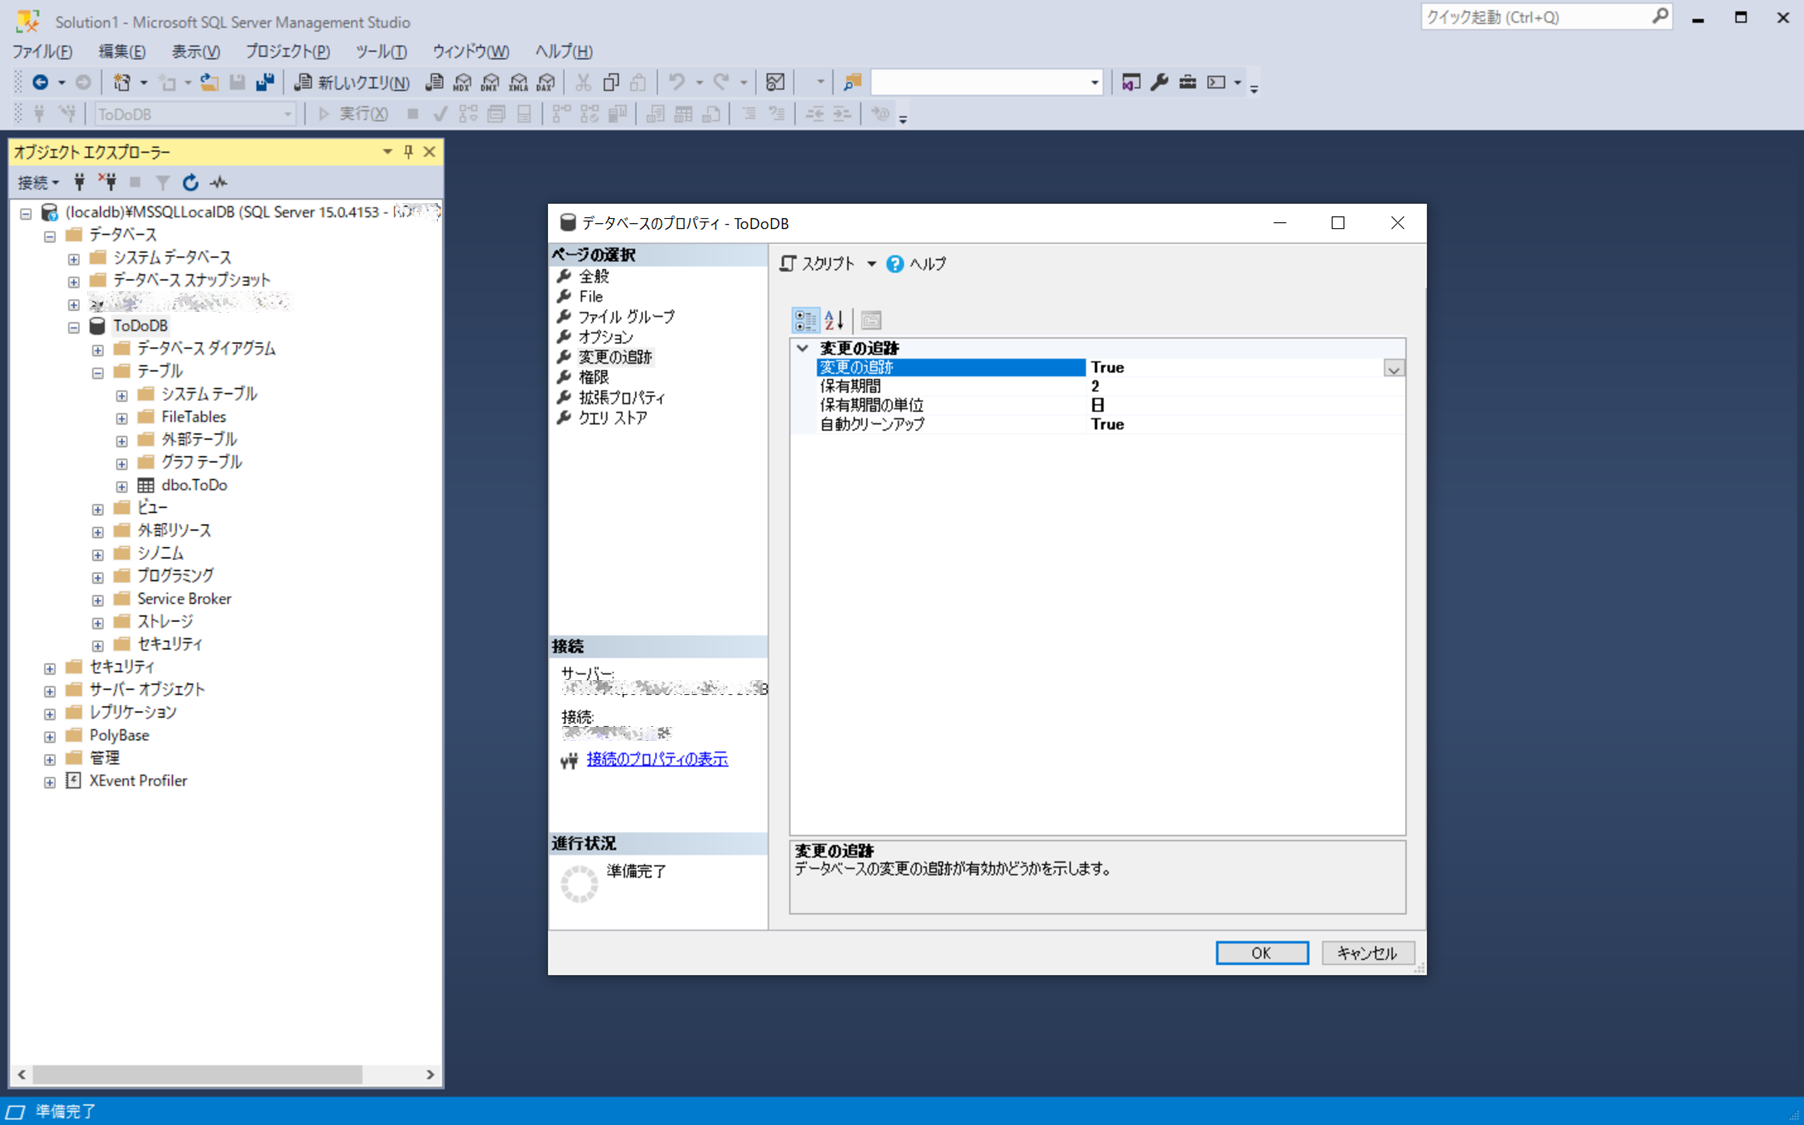
Task: Select the クエリ ストア page
Action: [x=612, y=418]
